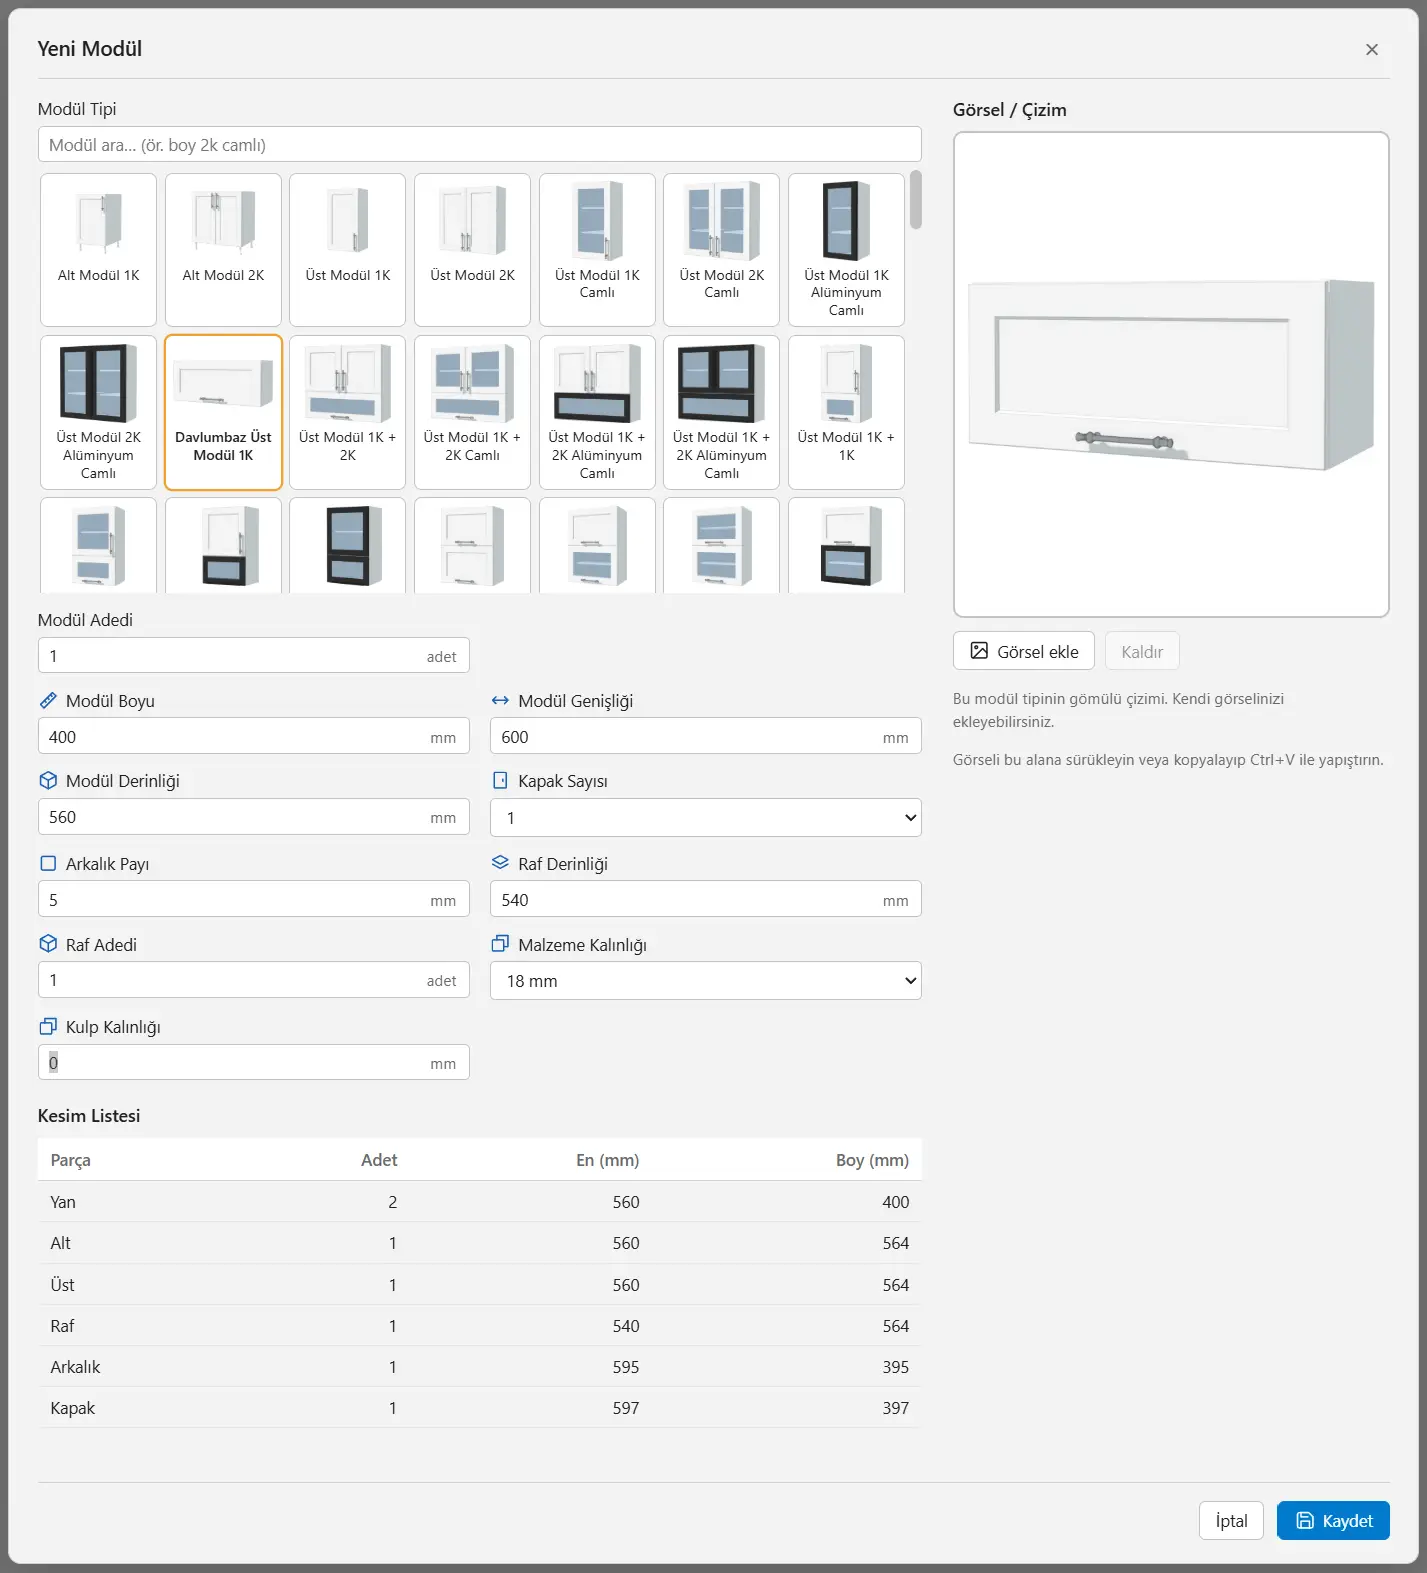
Task: Click the Raf Derinliği input field
Action: point(705,900)
